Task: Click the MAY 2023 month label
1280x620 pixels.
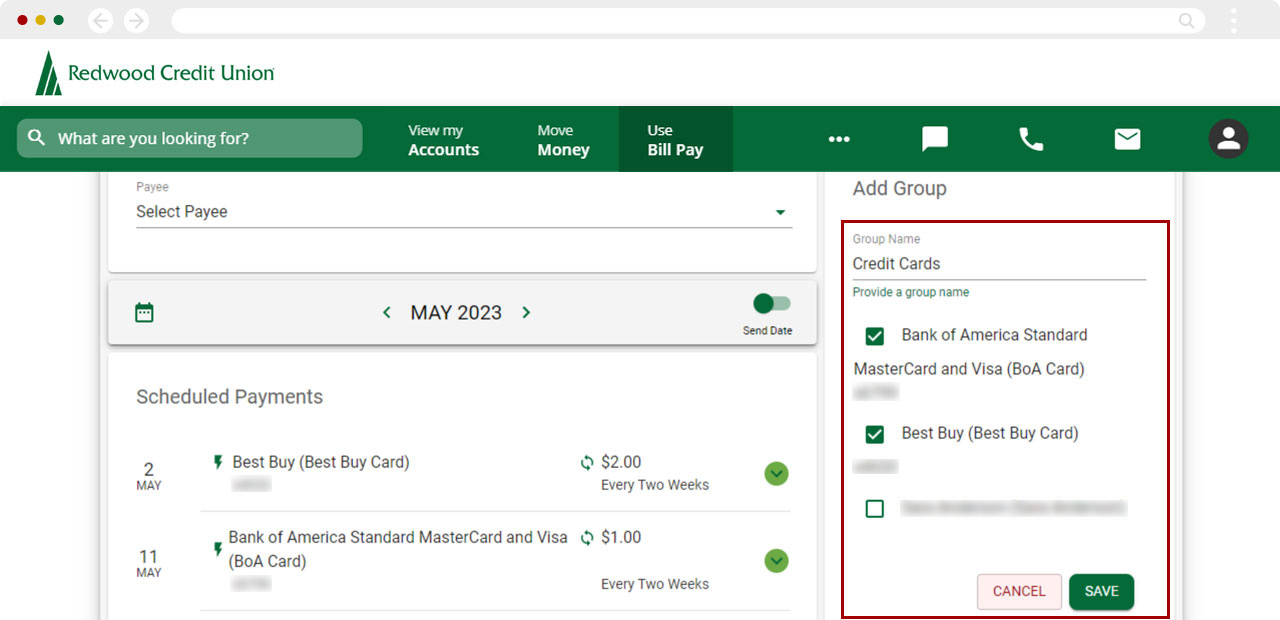Action: tap(456, 313)
